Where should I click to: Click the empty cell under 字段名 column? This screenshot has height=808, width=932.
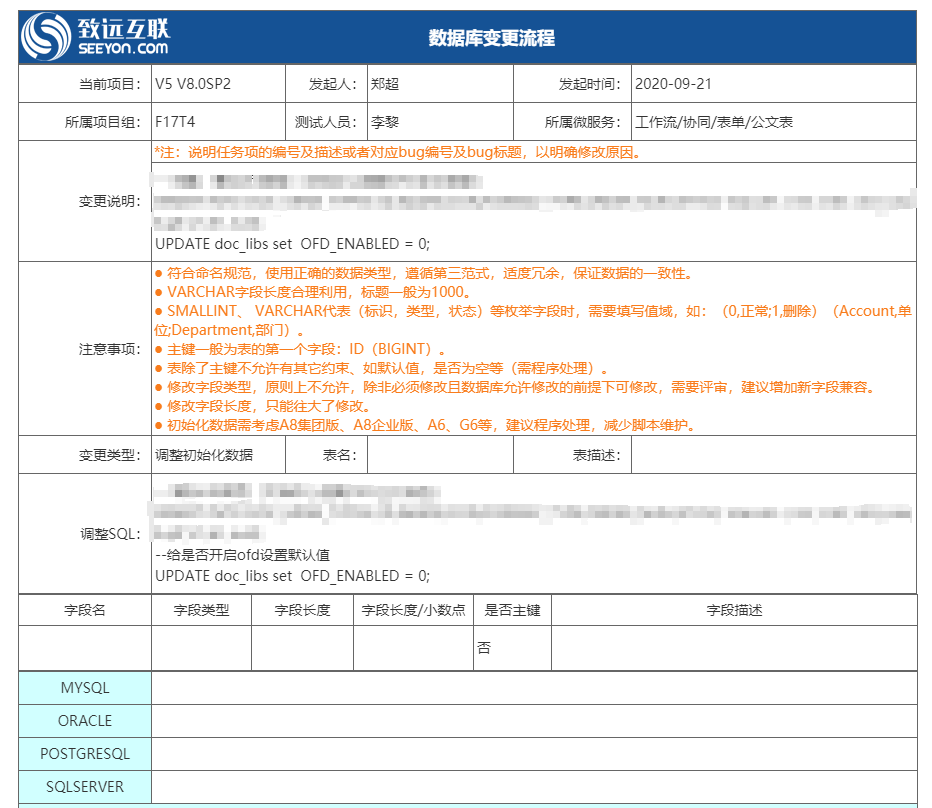pos(85,648)
